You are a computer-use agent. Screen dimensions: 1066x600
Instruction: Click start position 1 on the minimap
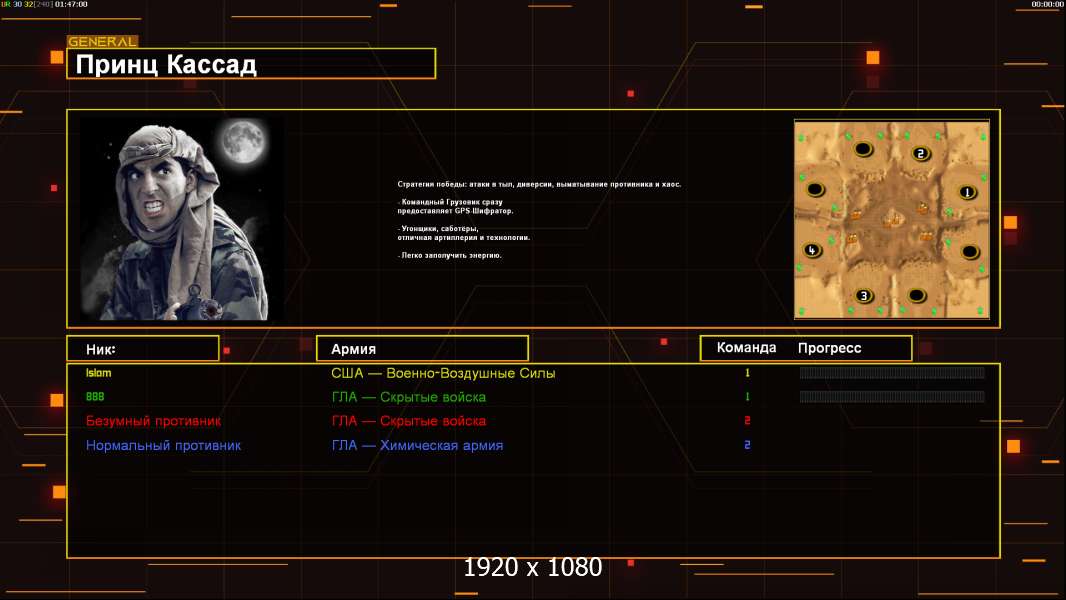(x=966, y=191)
